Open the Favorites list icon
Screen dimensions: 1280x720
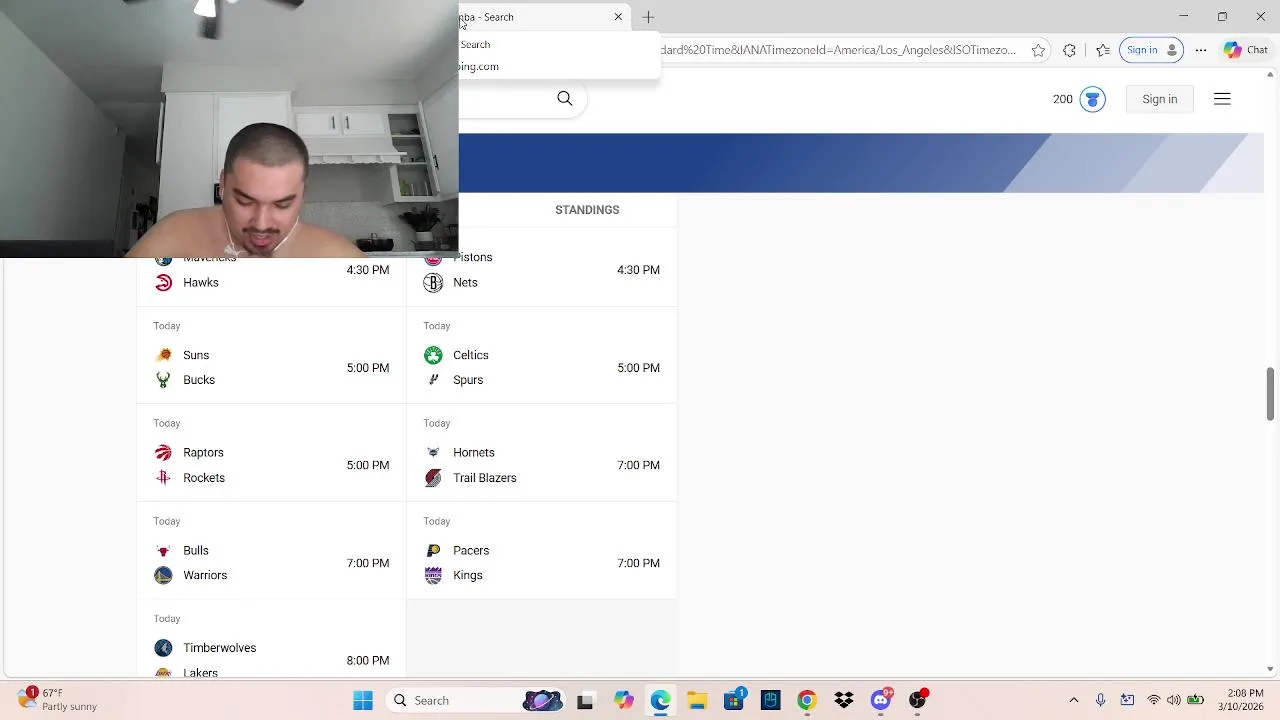[1103, 50]
